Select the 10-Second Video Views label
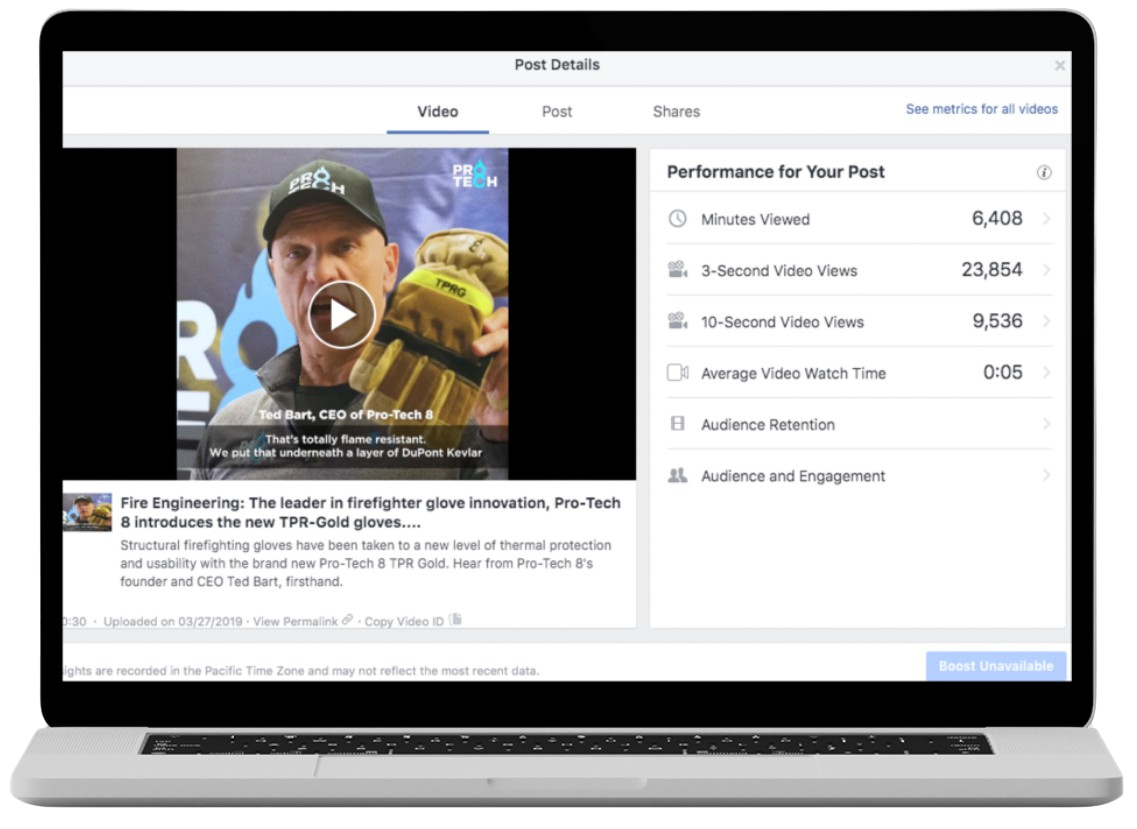Image resolution: width=1137 pixels, height=829 pixels. tap(782, 322)
